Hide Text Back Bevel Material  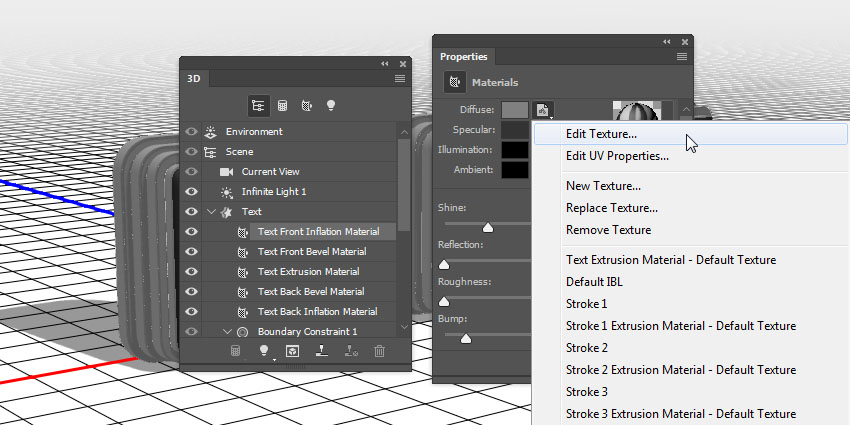[x=191, y=292]
